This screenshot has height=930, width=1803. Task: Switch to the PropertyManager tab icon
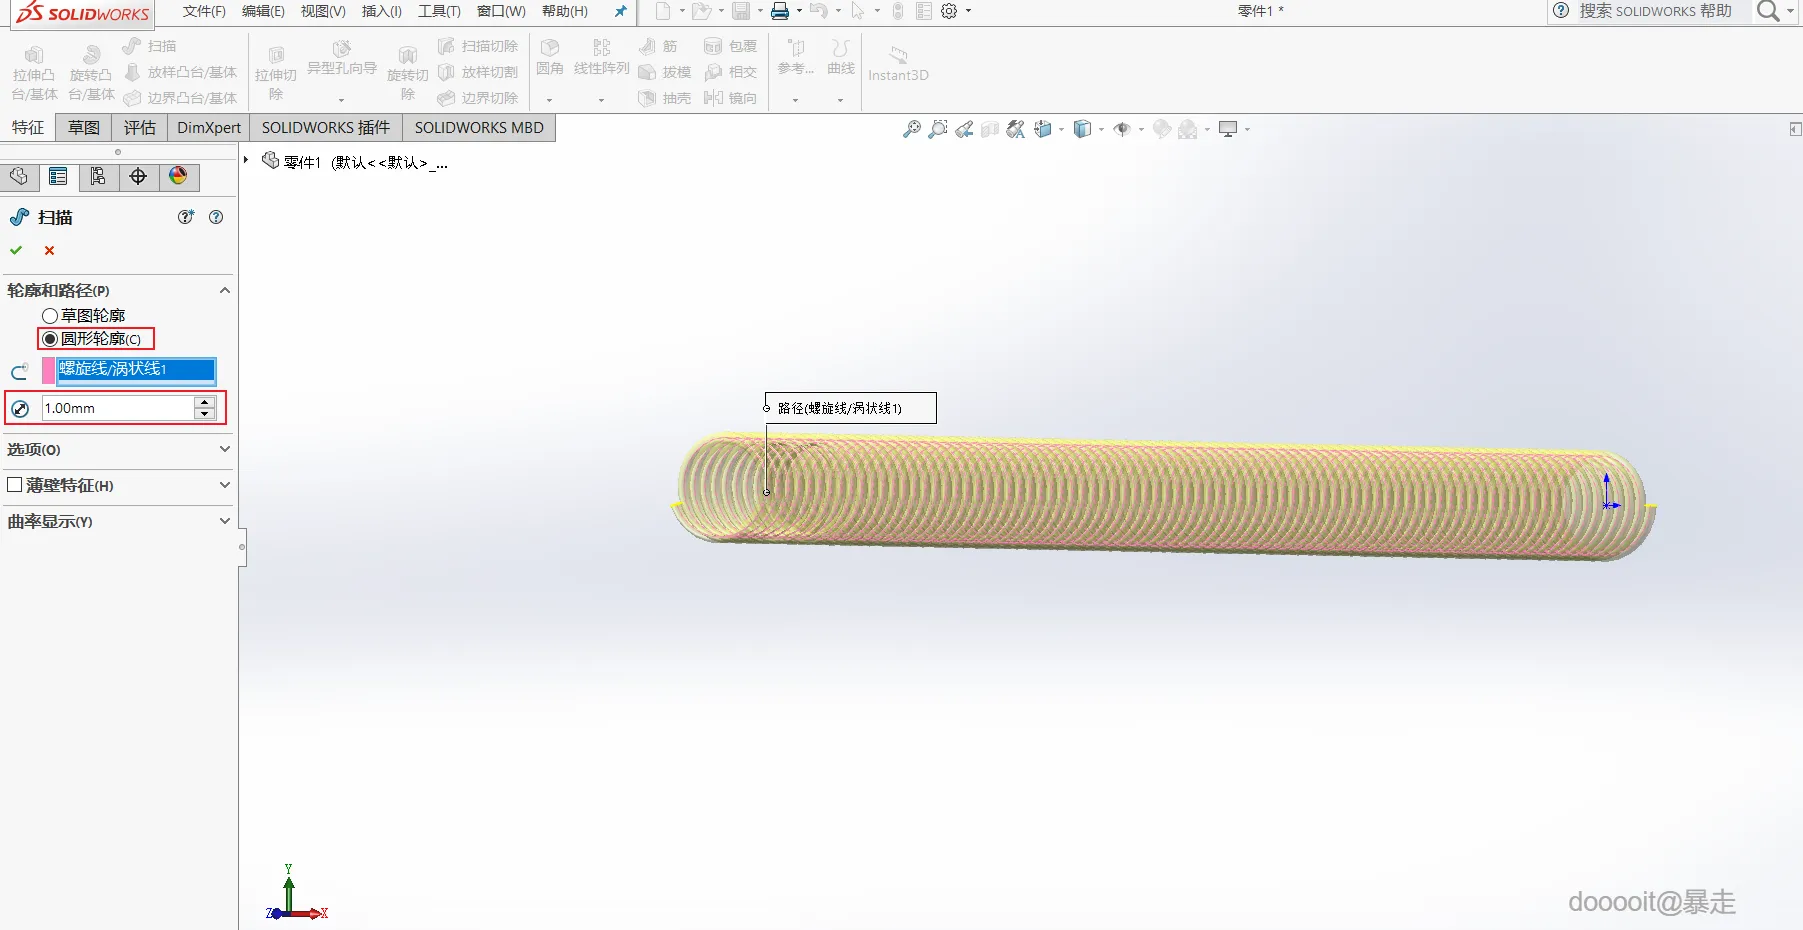coord(58,177)
